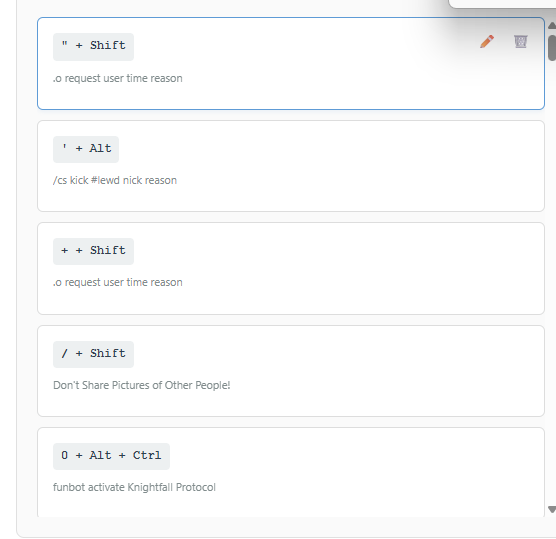Select the ' + Alt key badge
Image resolution: width=556 pixels, height=539 pixels.
(86, 149)
